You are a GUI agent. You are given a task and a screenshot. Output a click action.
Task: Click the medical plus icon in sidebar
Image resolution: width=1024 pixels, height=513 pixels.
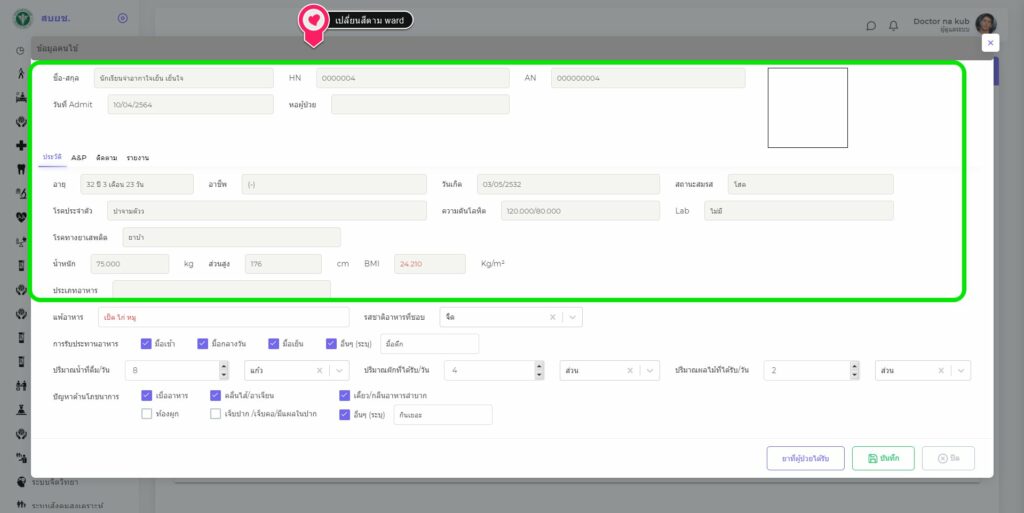tap(21, 145)
